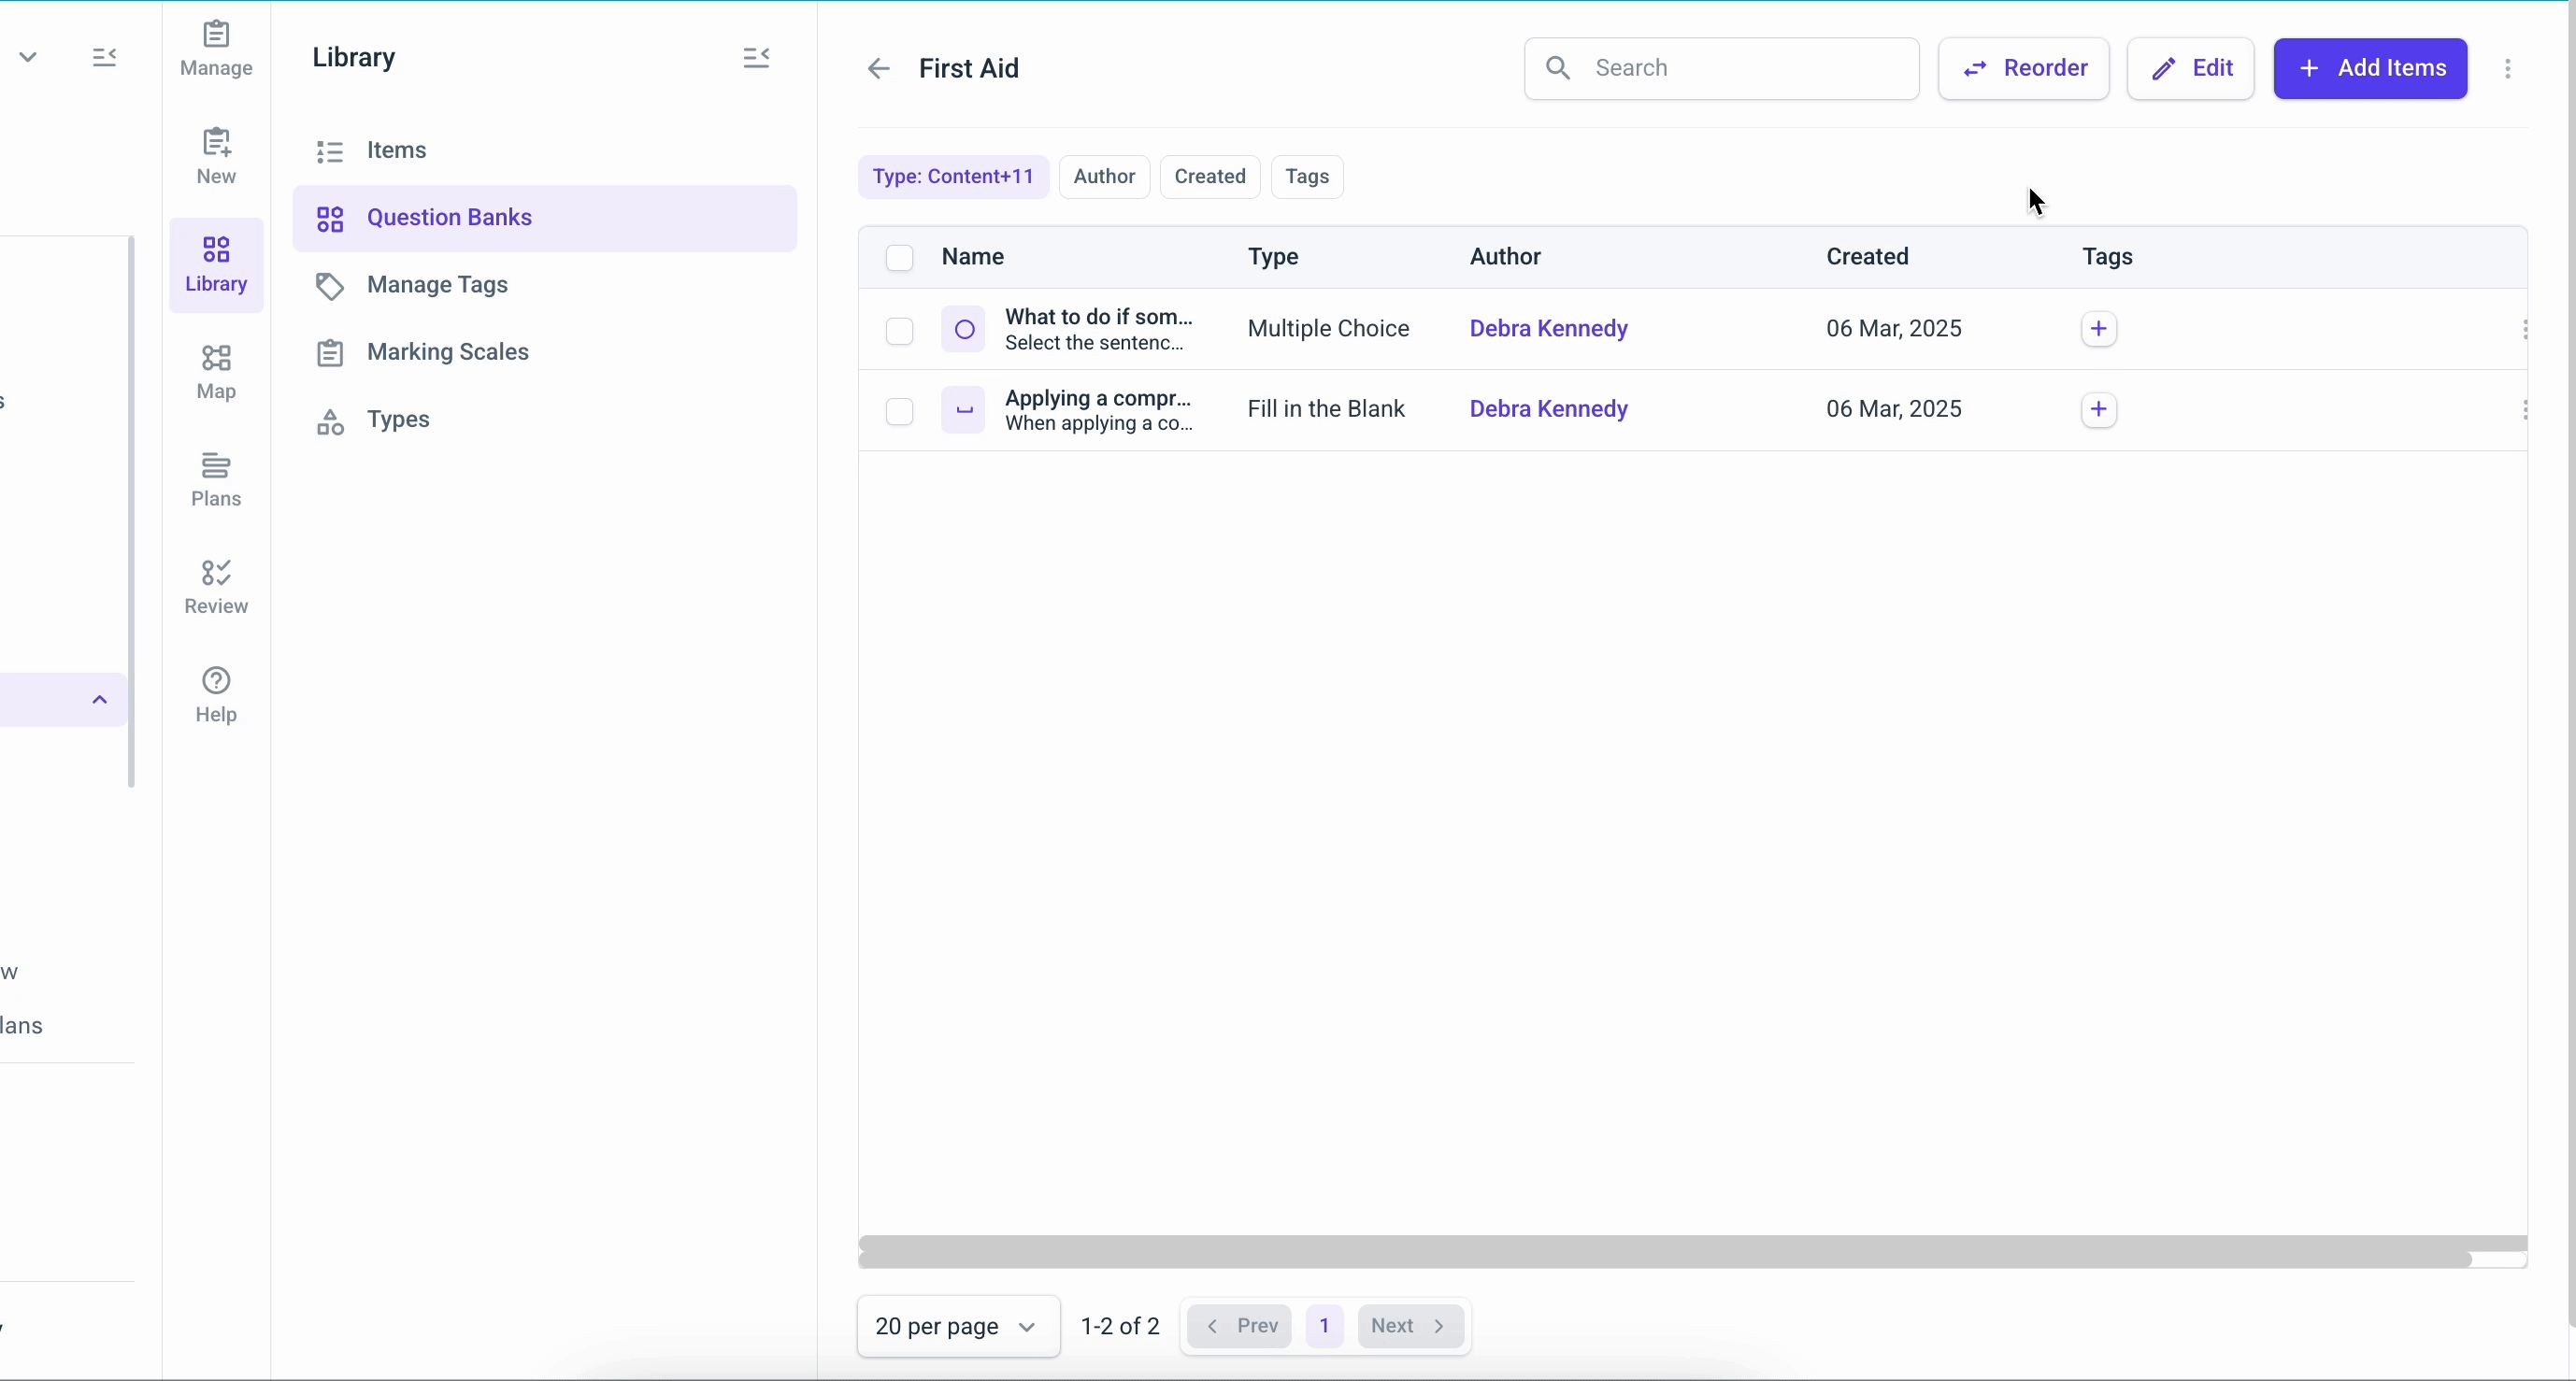Open row options for the Fill in the Blank item
The height and width of the screenshot is (1381, 2576).
(2524, 411)
